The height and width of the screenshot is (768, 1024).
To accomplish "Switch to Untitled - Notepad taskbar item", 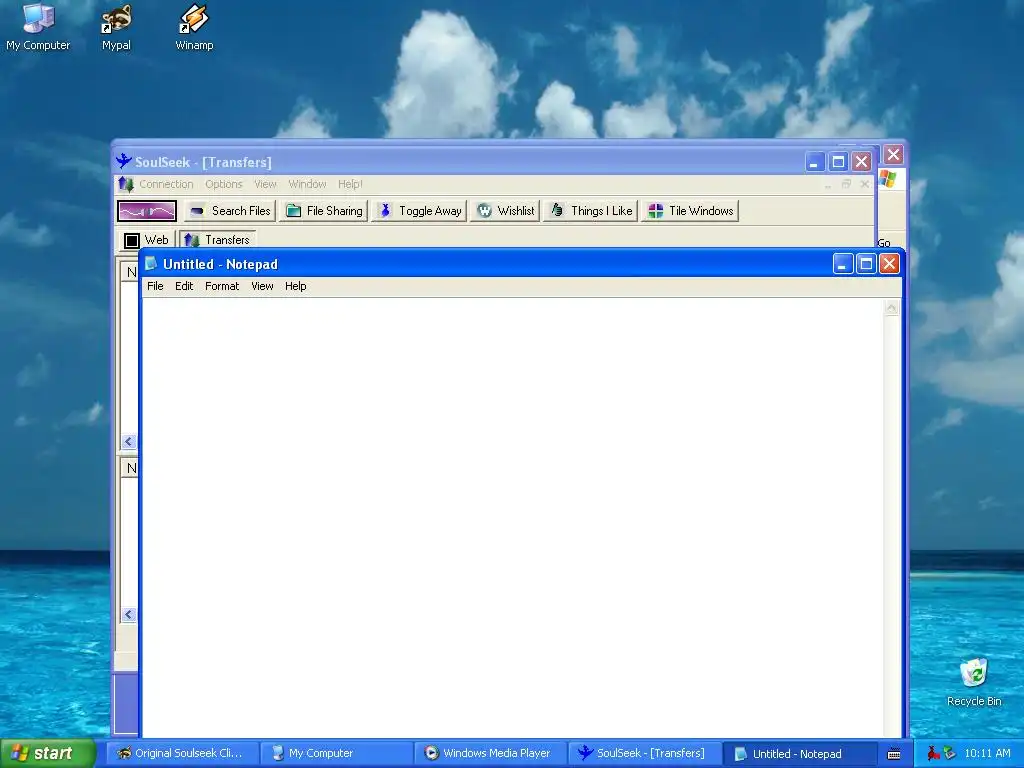I will click(799, 754).
